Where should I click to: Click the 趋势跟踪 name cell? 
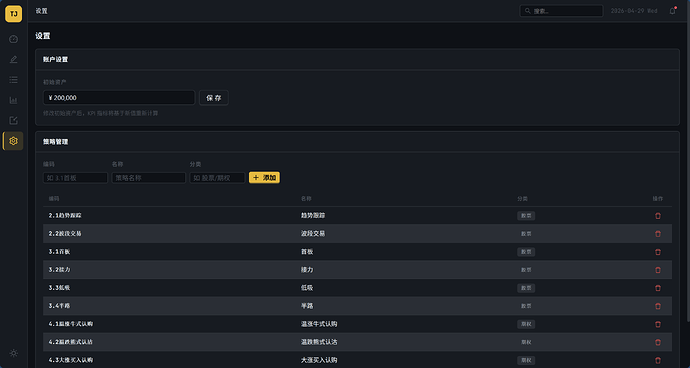[x=313, y=216]
